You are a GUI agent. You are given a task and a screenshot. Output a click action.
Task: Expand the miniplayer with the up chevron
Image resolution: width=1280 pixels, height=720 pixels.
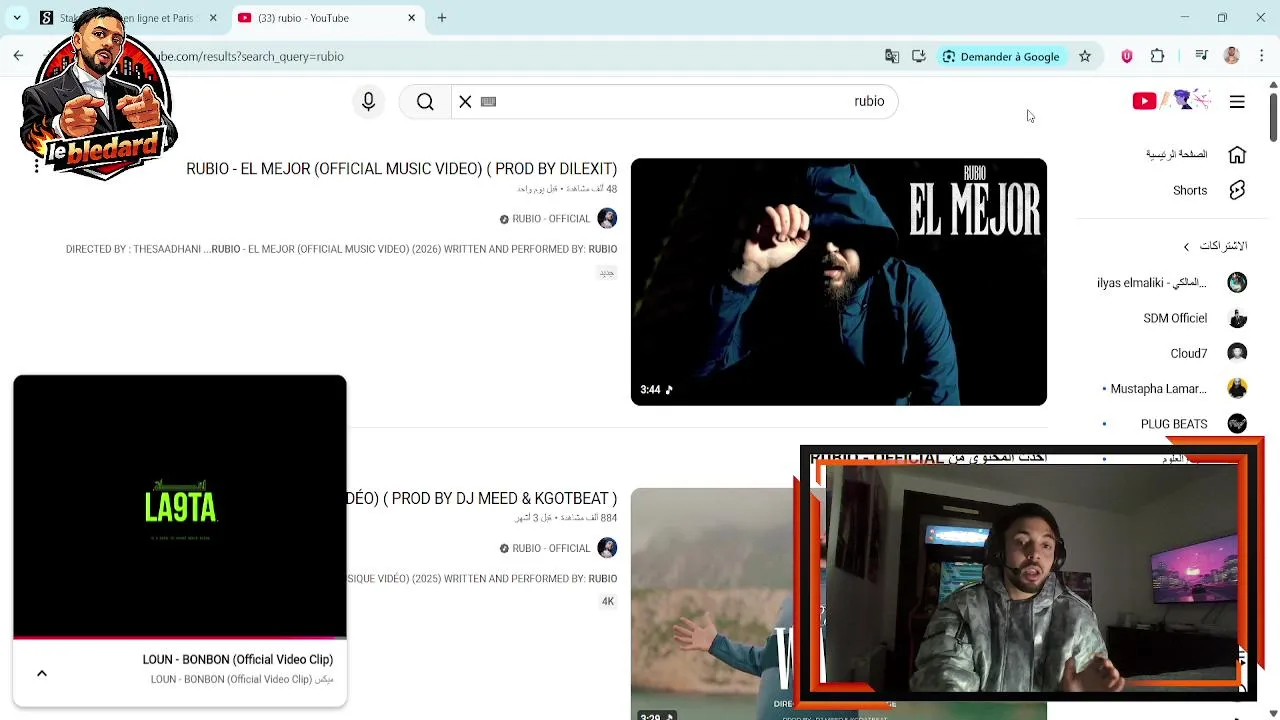[42, 673]
